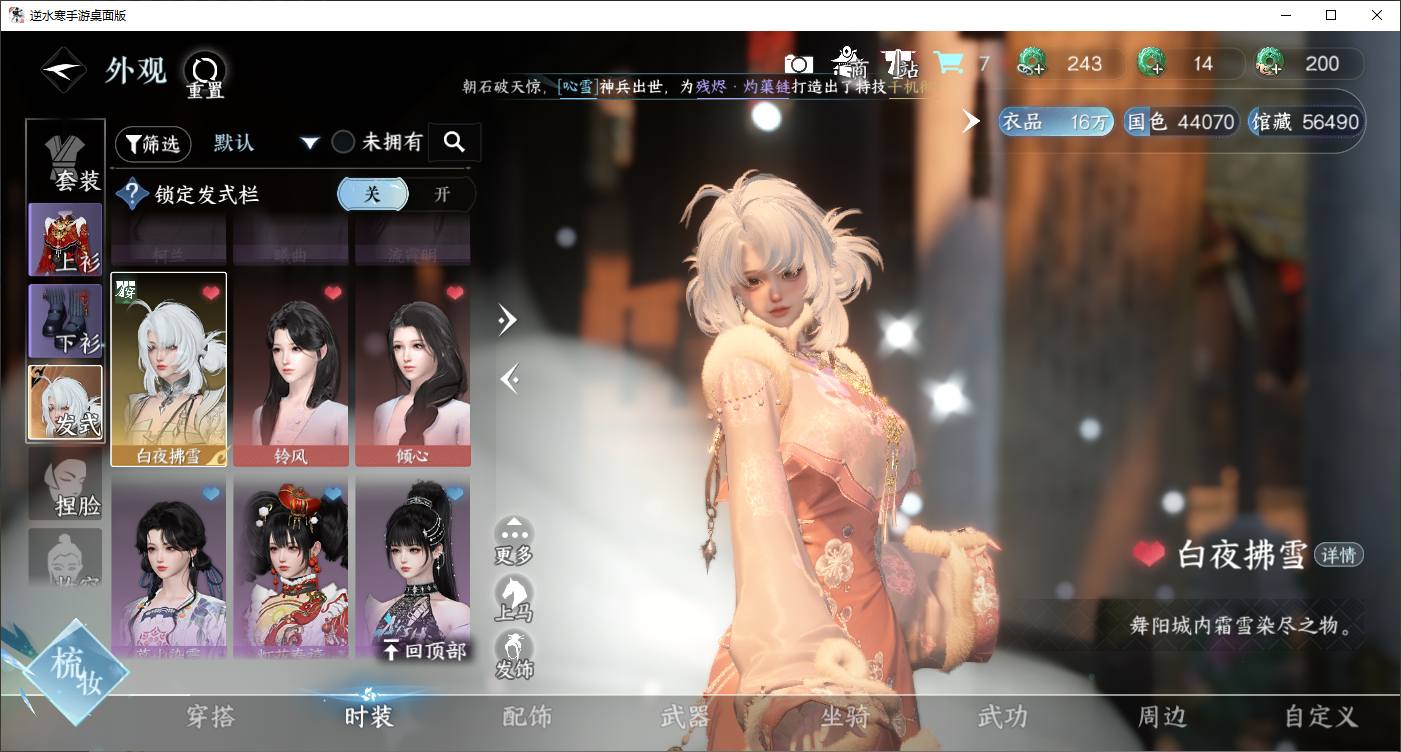Click the cart count number 7
Image resolution: width=1401 pixels, height=752 pixels.
click(x=984, y=64)
